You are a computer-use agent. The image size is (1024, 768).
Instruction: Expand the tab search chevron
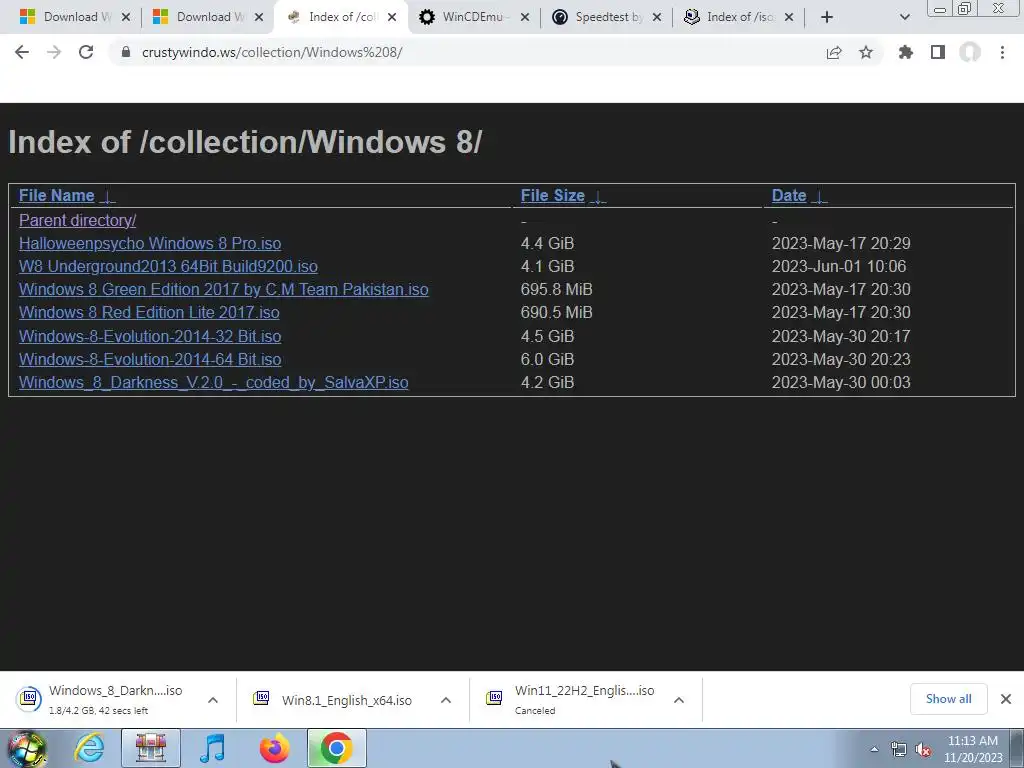[904, 17]
